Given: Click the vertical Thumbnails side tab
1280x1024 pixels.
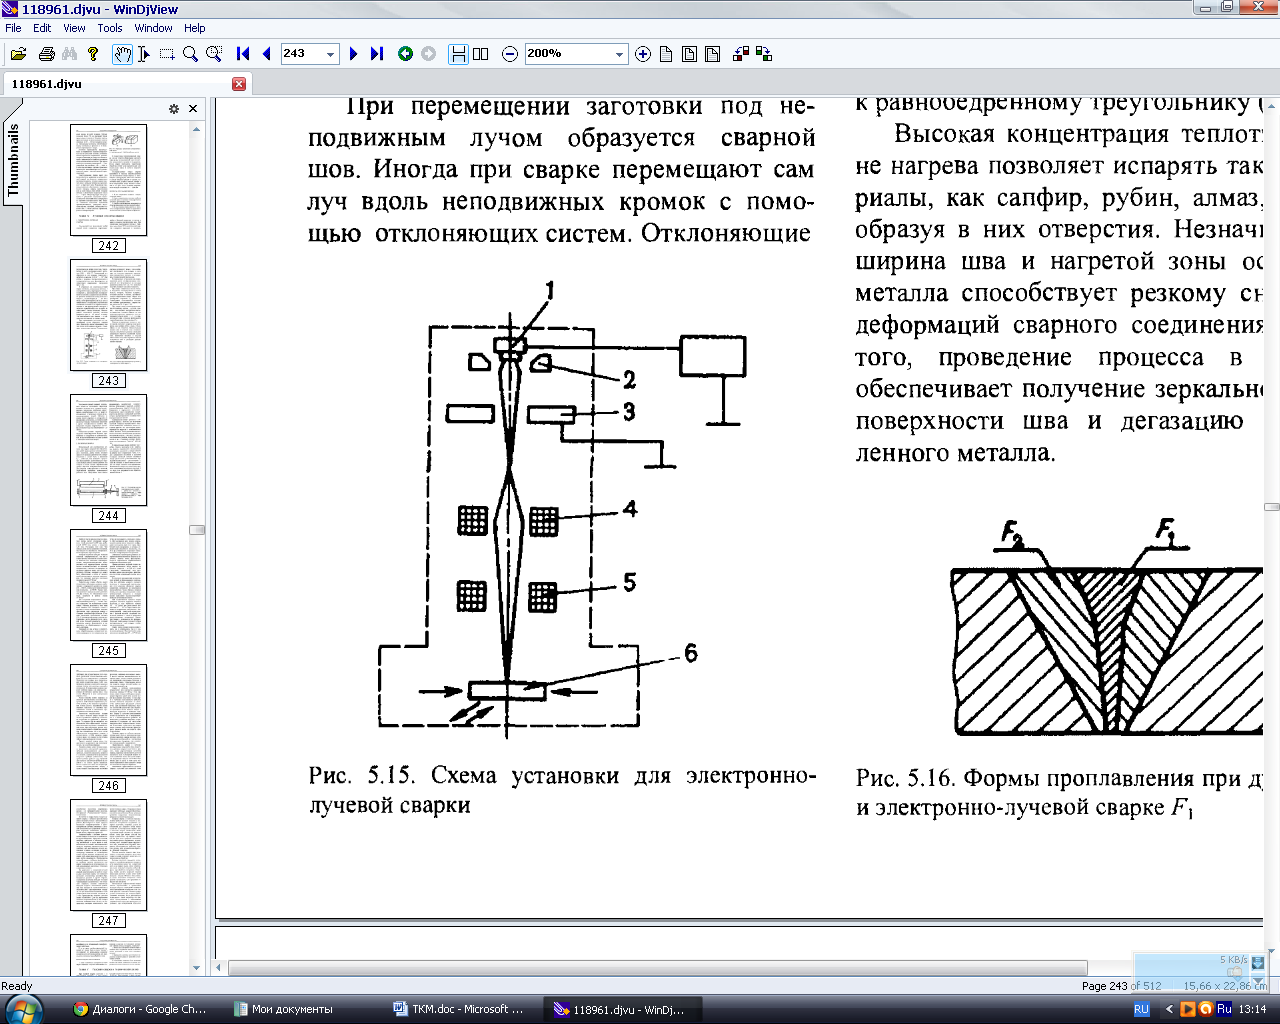Looking at the screenshot, I should pos(13,160).
